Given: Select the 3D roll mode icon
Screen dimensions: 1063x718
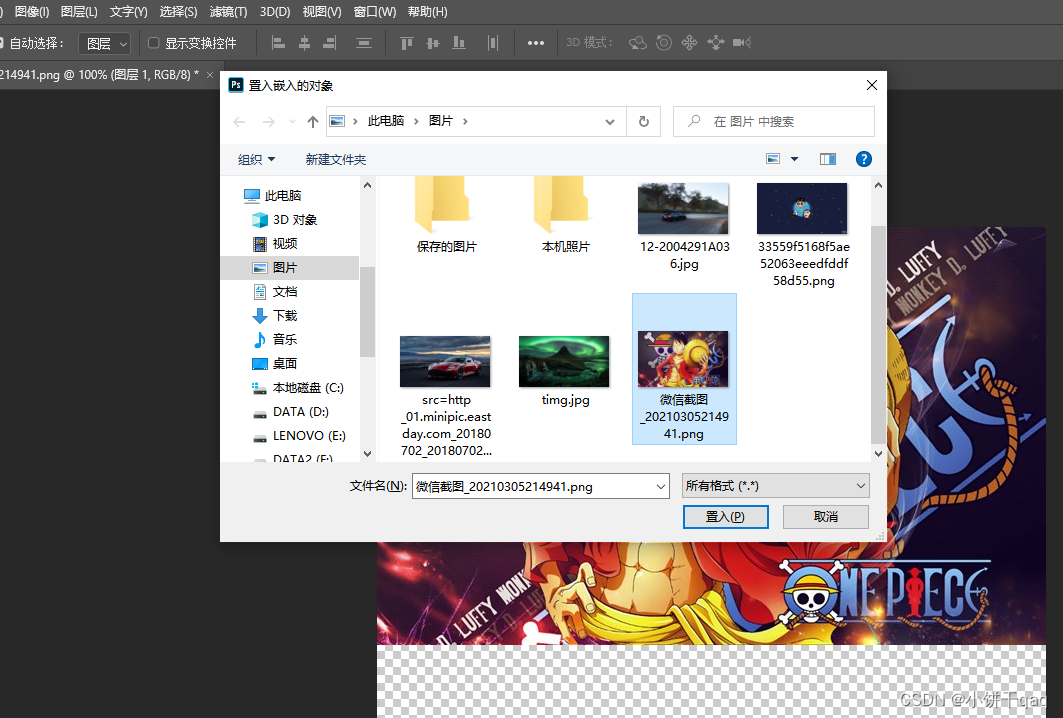Looking at the screenshot, I should click(x=664, y=43).
